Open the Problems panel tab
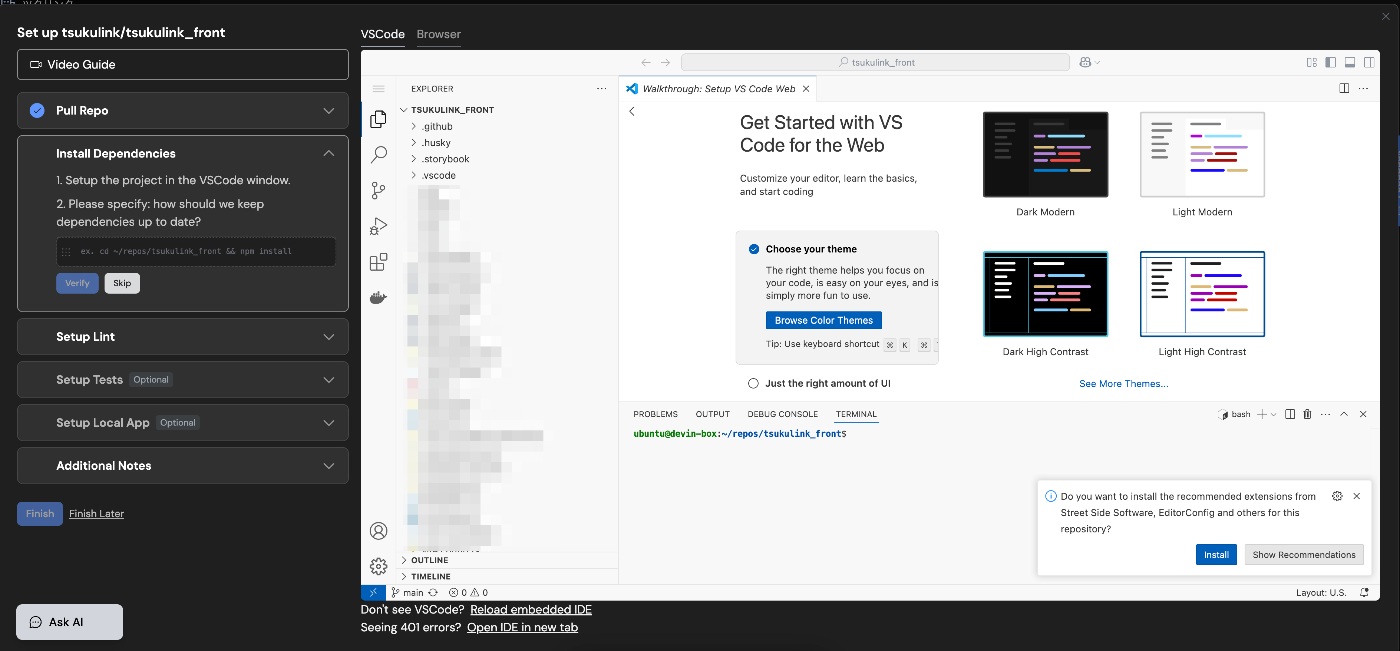The height and width of the screenshot is (651, 1400). point(656,414)
